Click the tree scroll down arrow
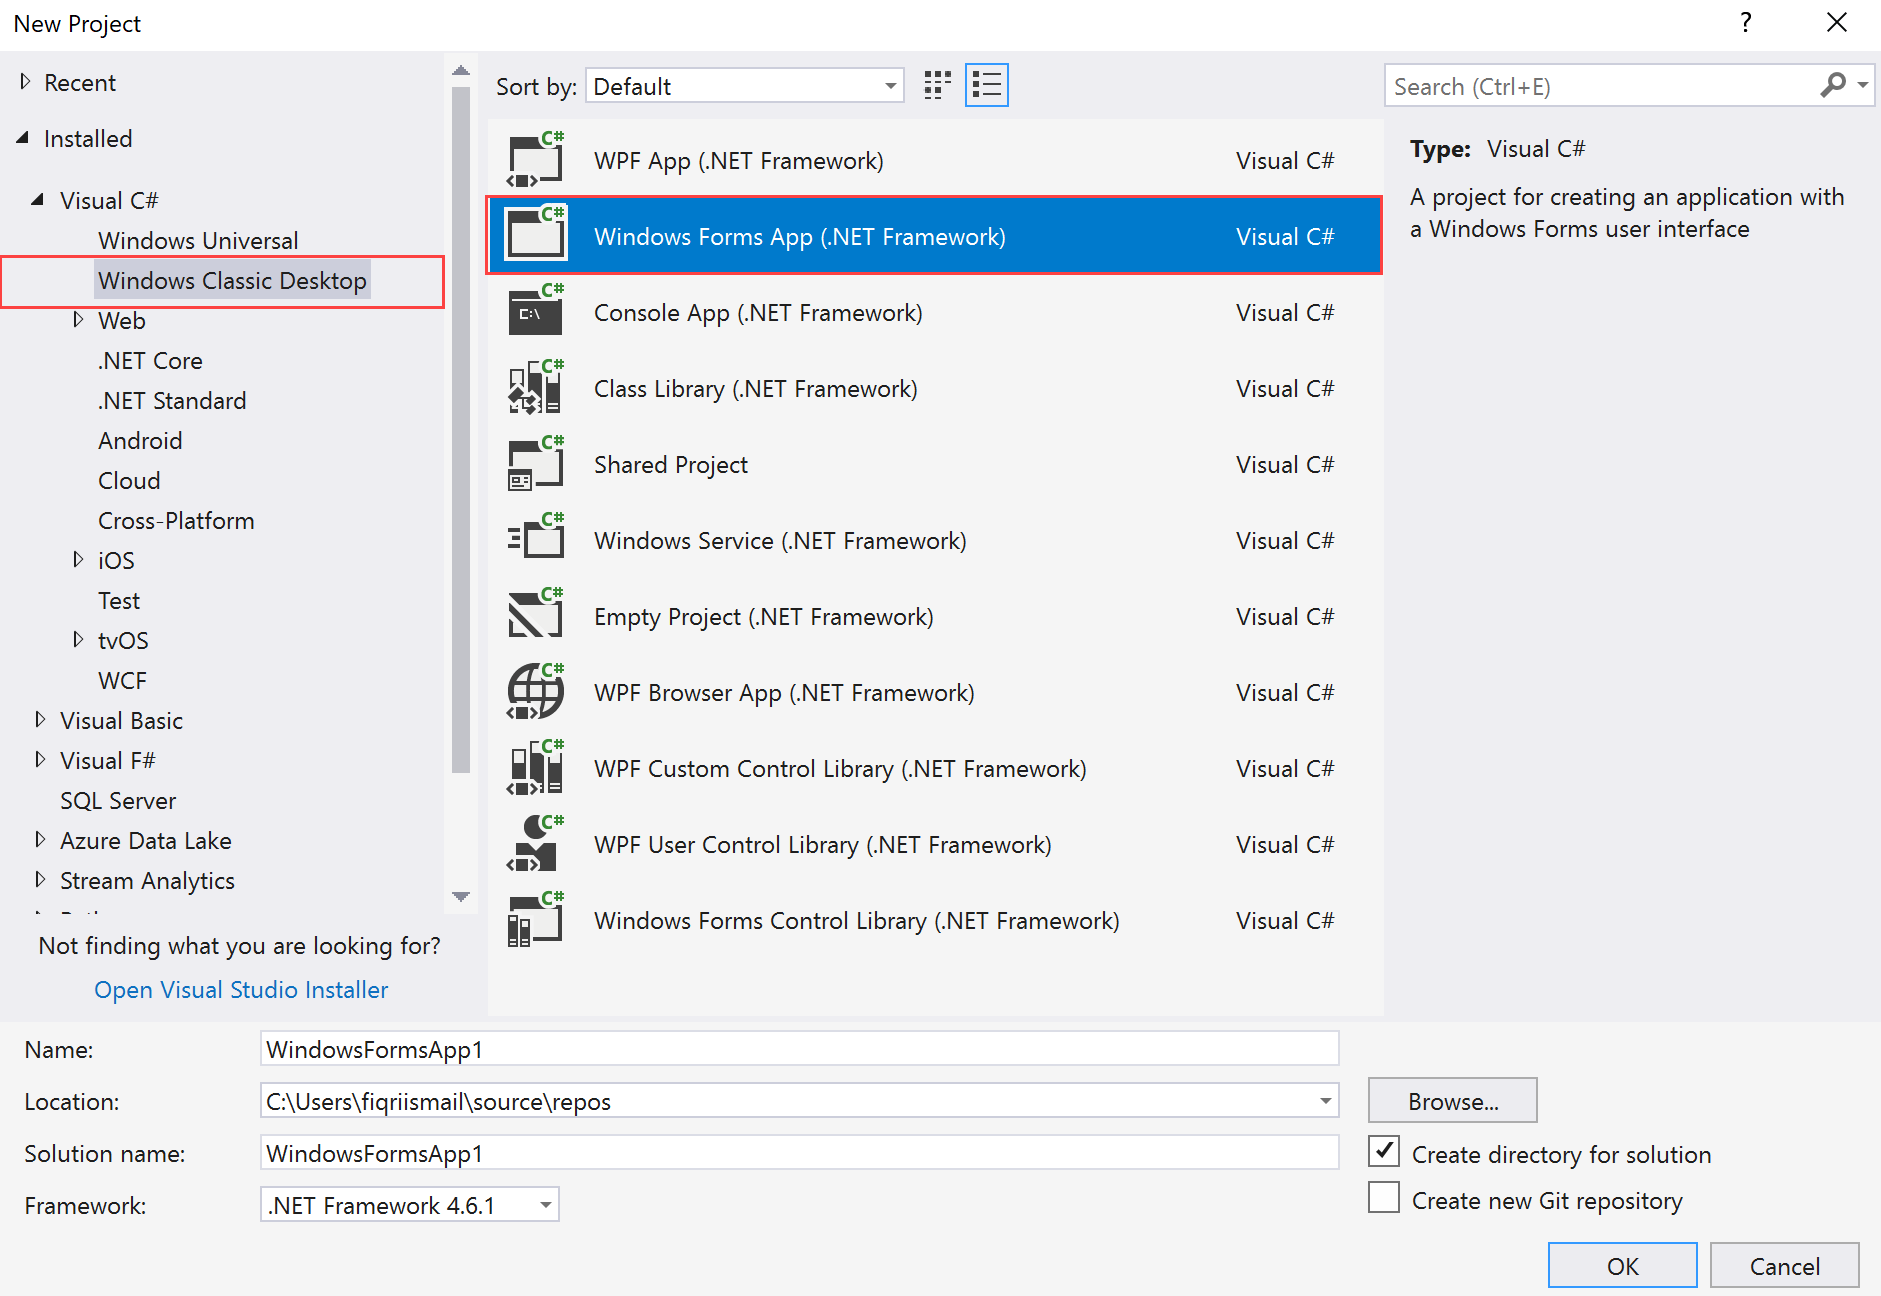The height and width of the screenshot is (1296, 1881). [x=460, y=896]
